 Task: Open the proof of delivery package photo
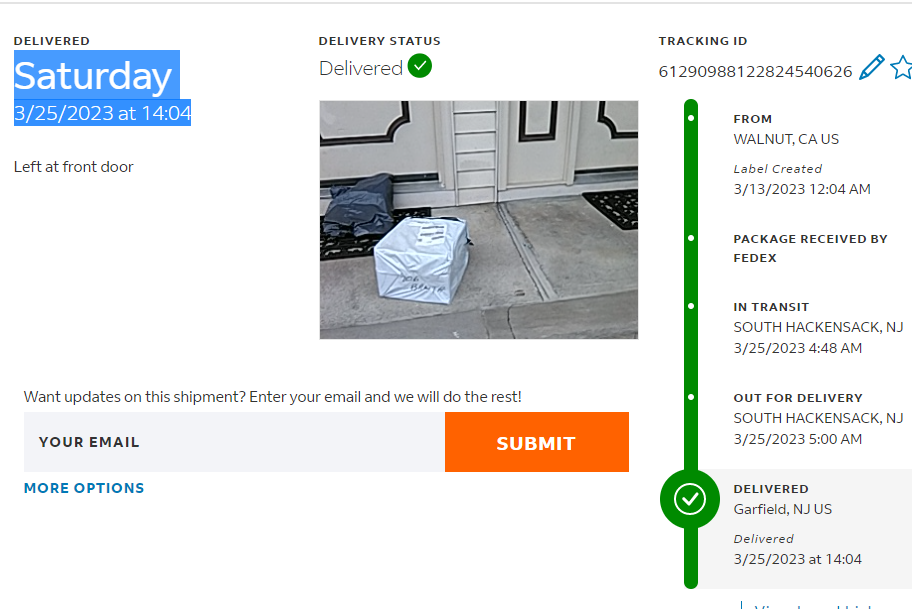479,220
